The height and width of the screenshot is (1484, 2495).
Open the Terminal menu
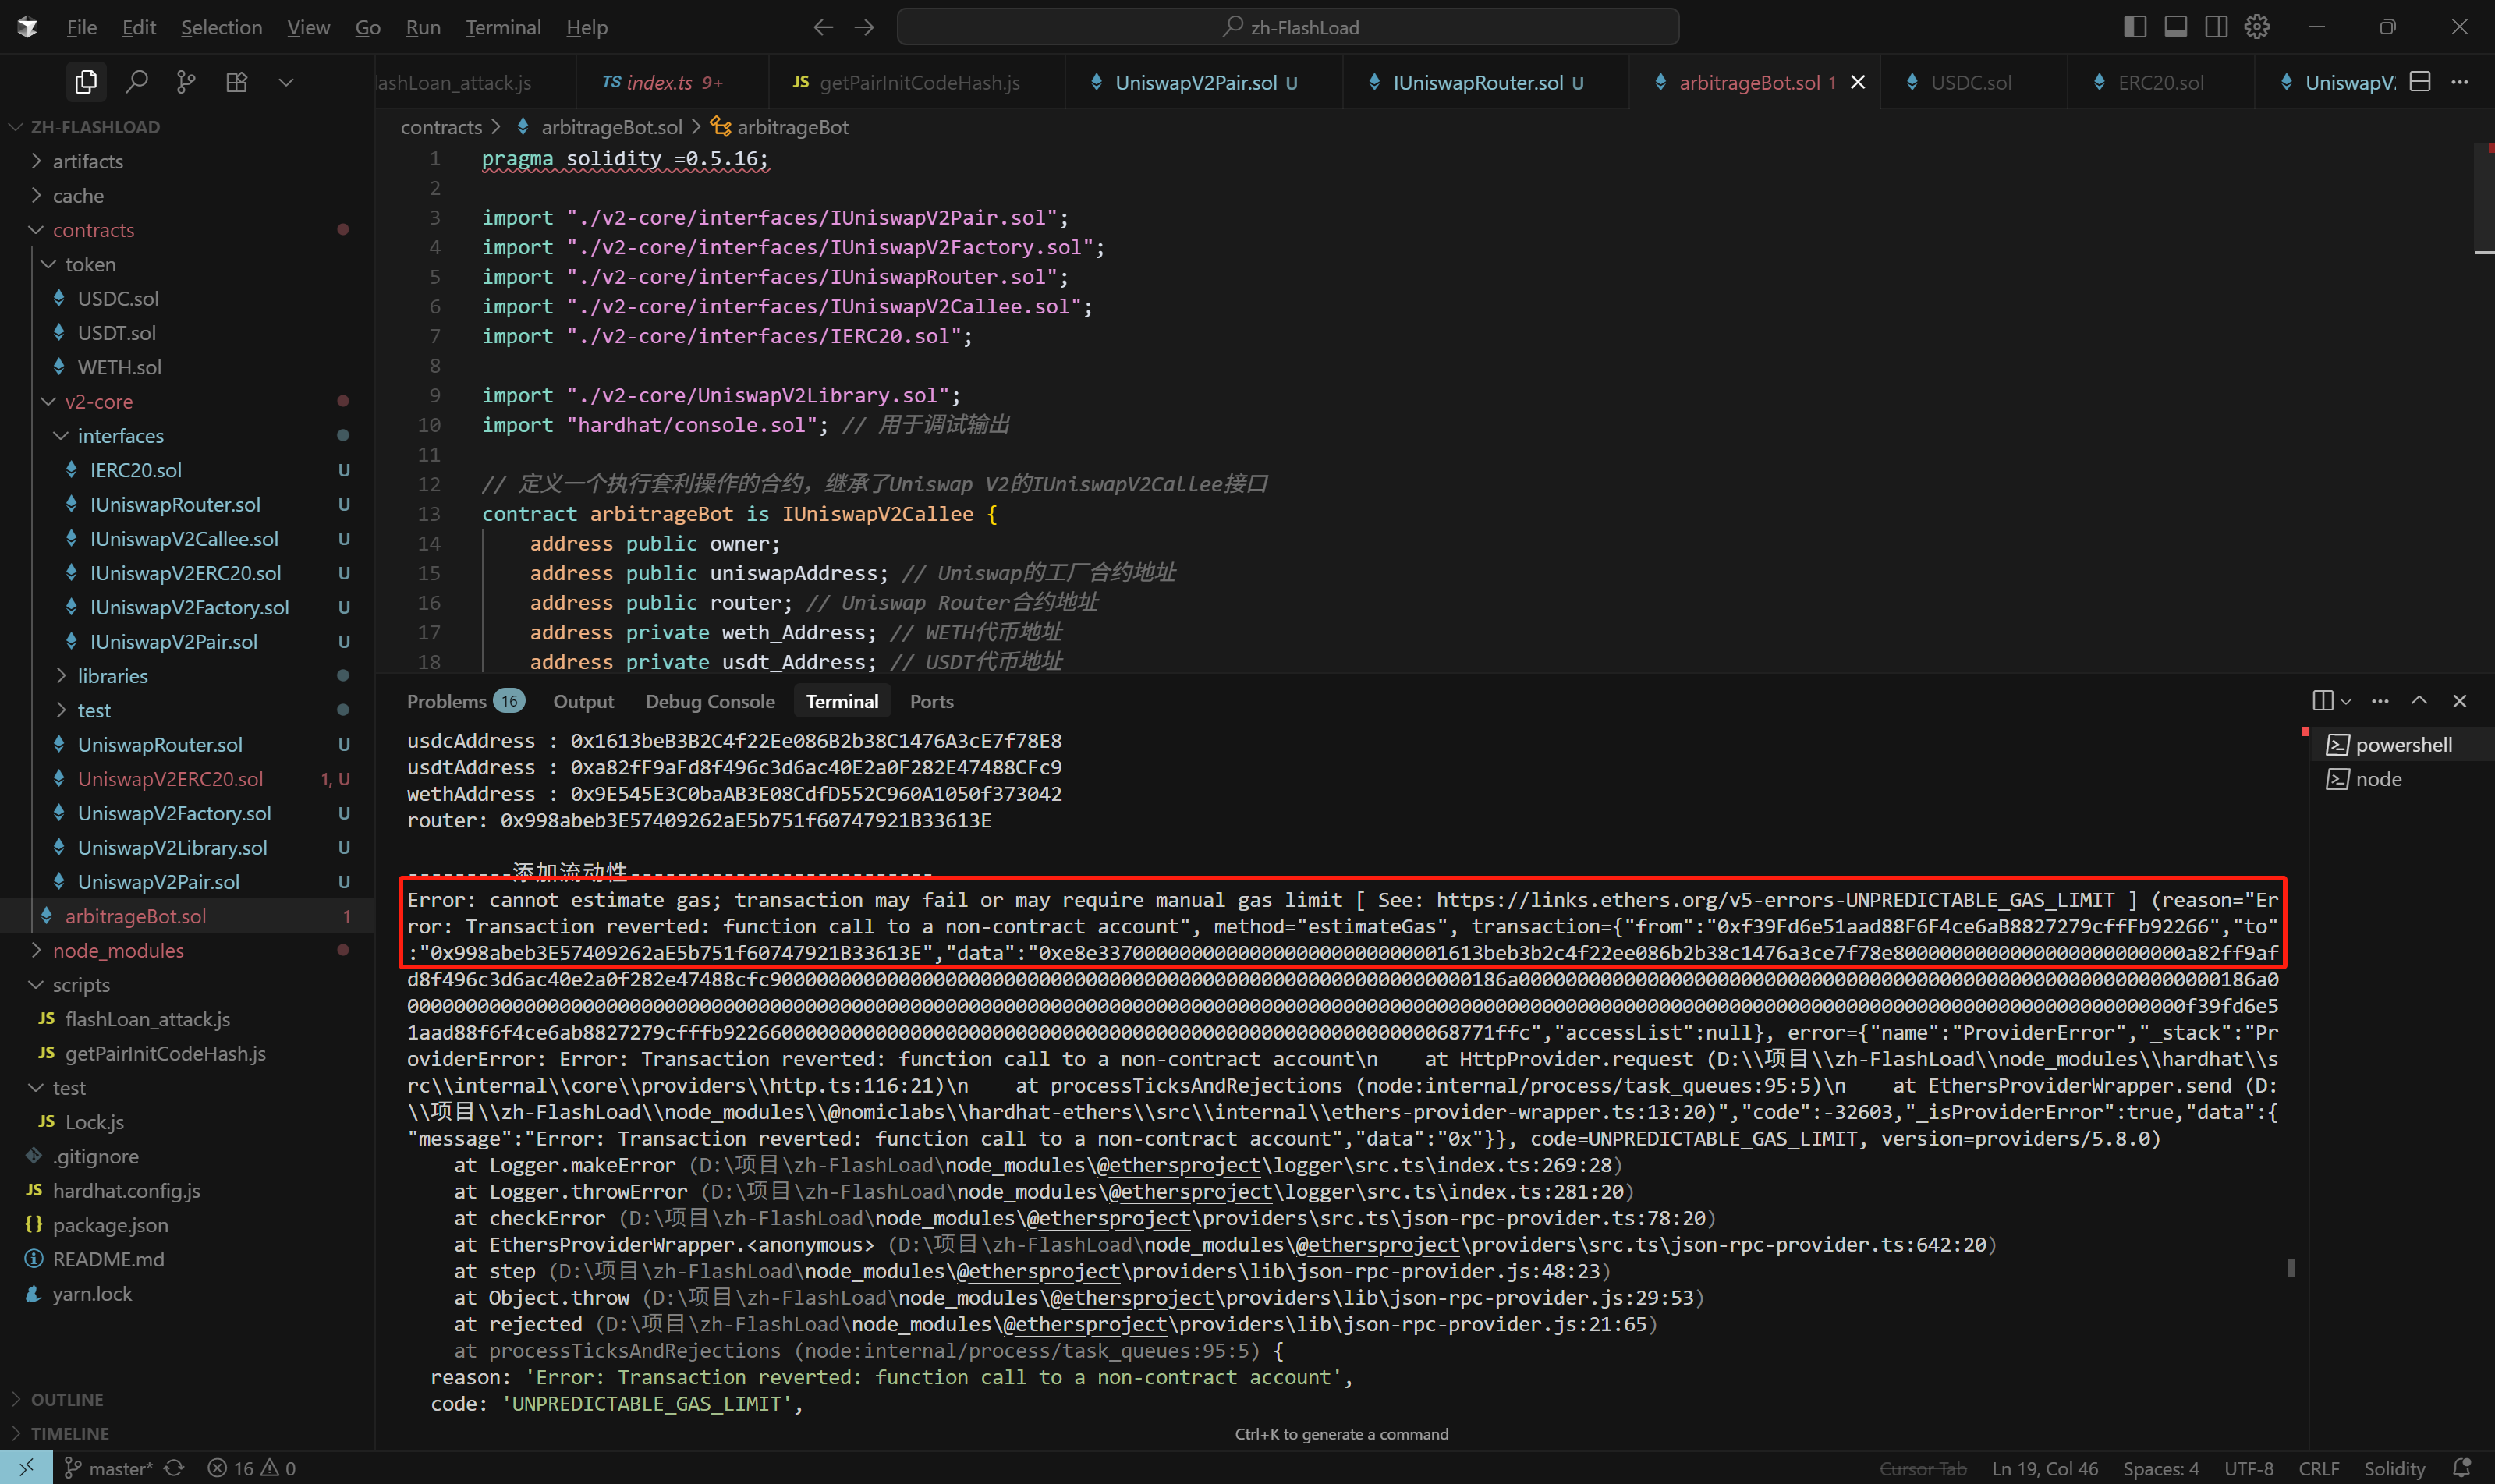click(503, 27)
